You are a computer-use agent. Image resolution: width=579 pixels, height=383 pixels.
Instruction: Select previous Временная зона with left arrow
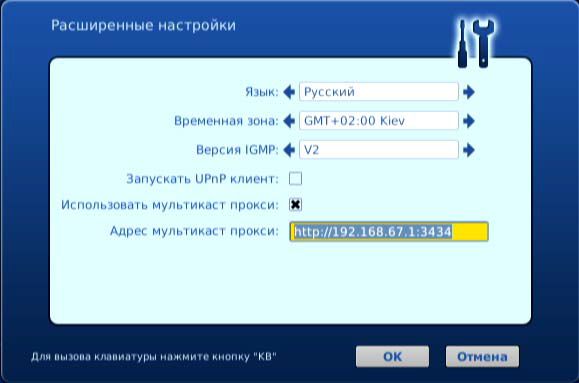pos(289,121)
